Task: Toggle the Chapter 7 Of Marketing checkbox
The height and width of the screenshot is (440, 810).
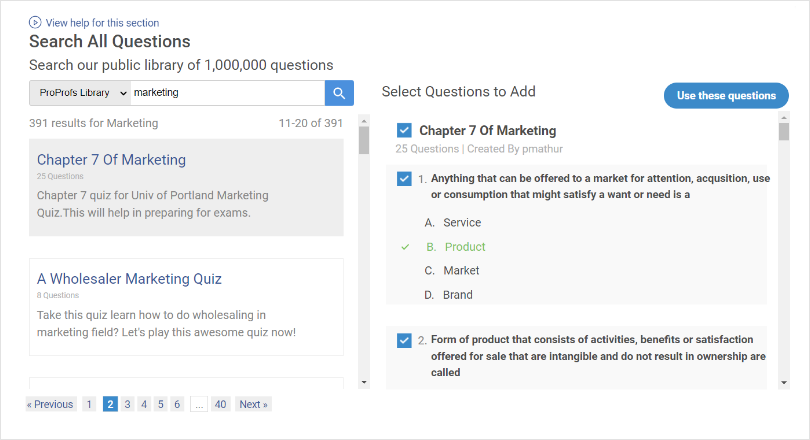Action: (x=404, y=130)
